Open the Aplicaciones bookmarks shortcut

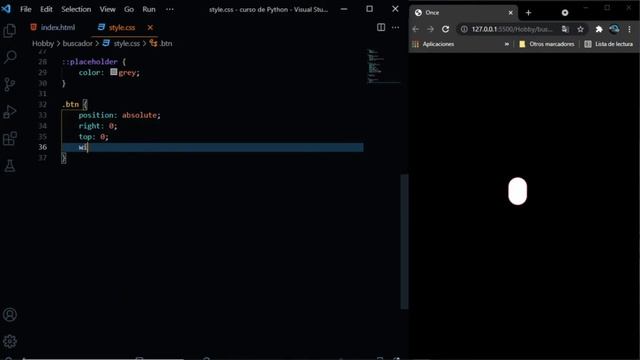click(433, 44)
